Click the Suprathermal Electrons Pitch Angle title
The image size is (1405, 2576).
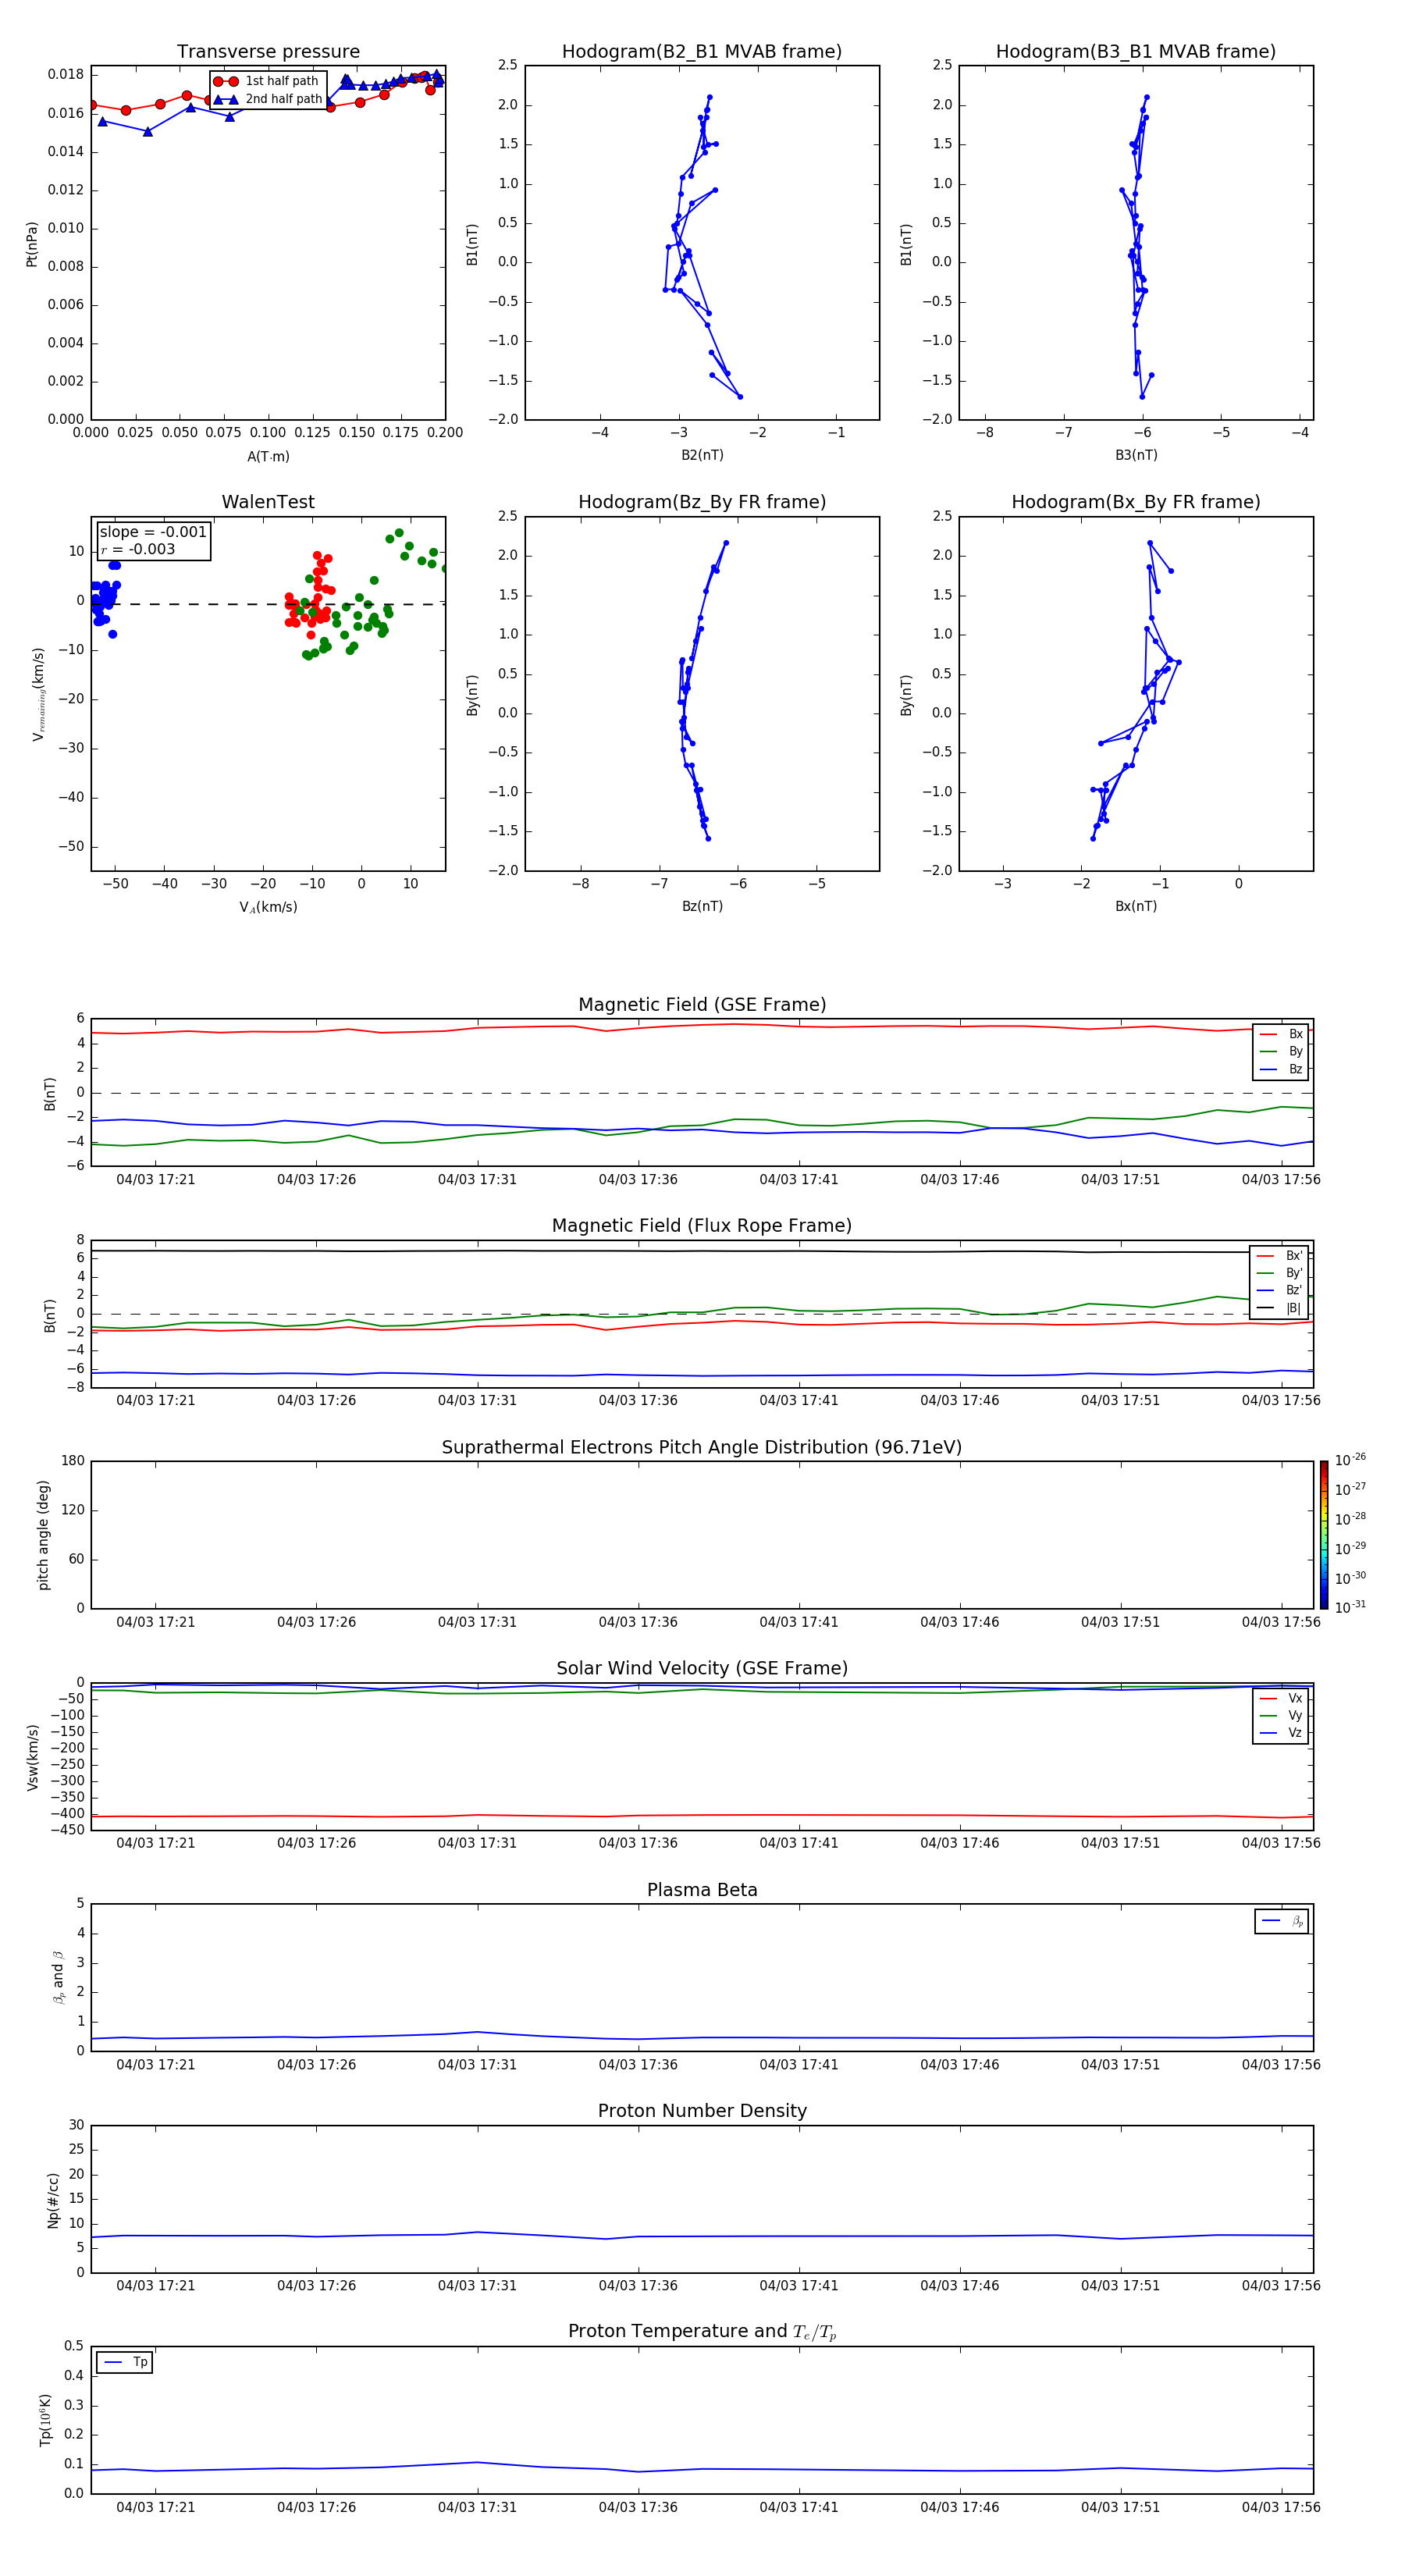[x=702, y=1447]
